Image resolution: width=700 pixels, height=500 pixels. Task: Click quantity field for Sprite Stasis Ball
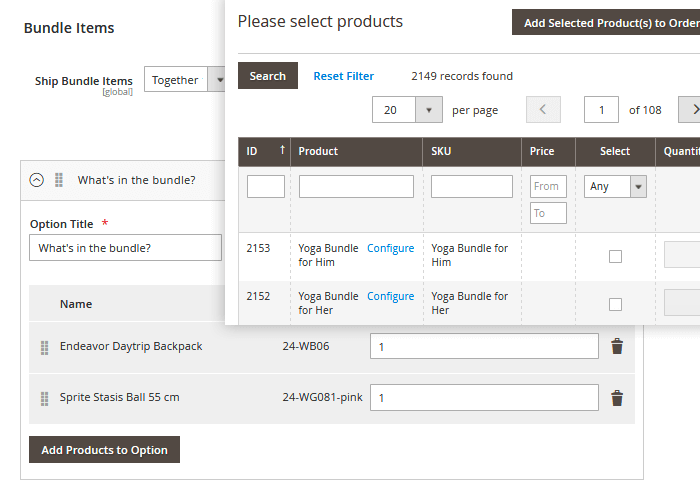484,398
